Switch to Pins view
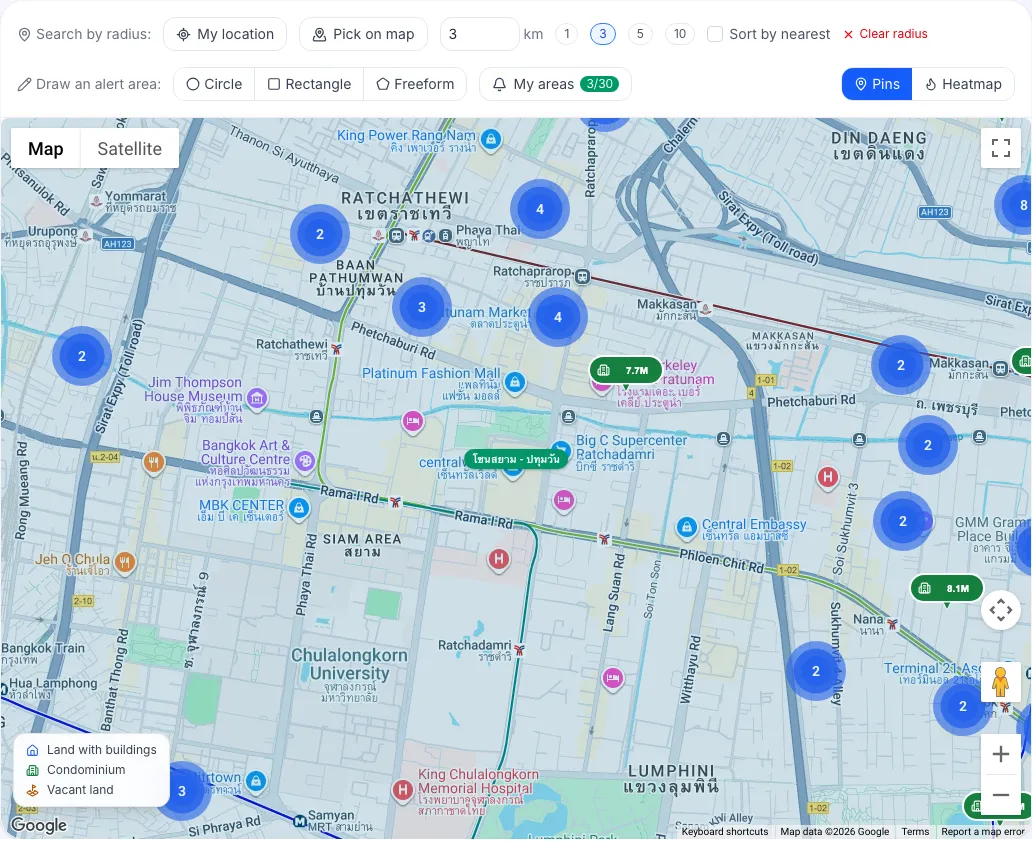This screenshot has height=841, width=1032. pos(877,84)
